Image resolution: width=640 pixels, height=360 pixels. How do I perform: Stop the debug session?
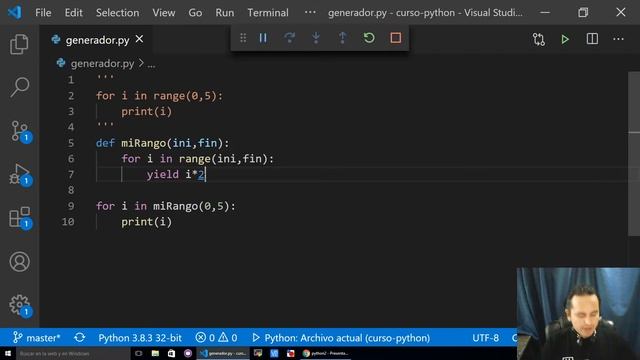(x=396, y=38)
